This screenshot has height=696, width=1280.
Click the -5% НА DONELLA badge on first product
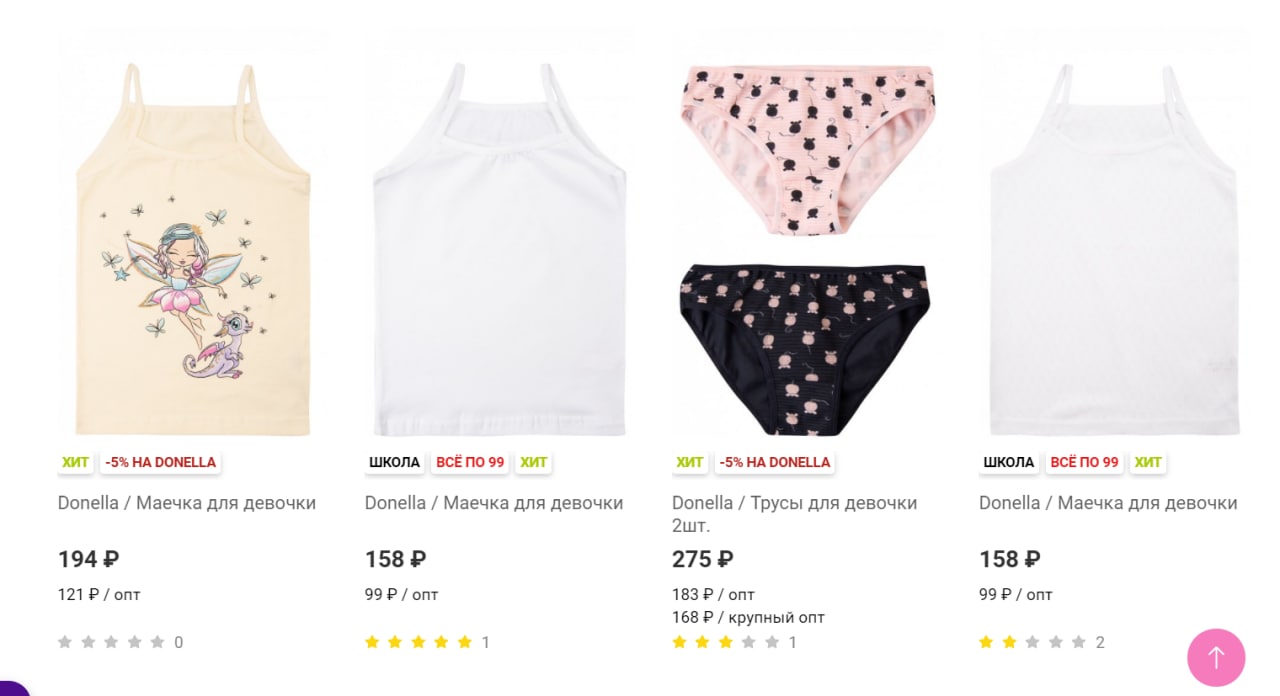pos(160,462)
